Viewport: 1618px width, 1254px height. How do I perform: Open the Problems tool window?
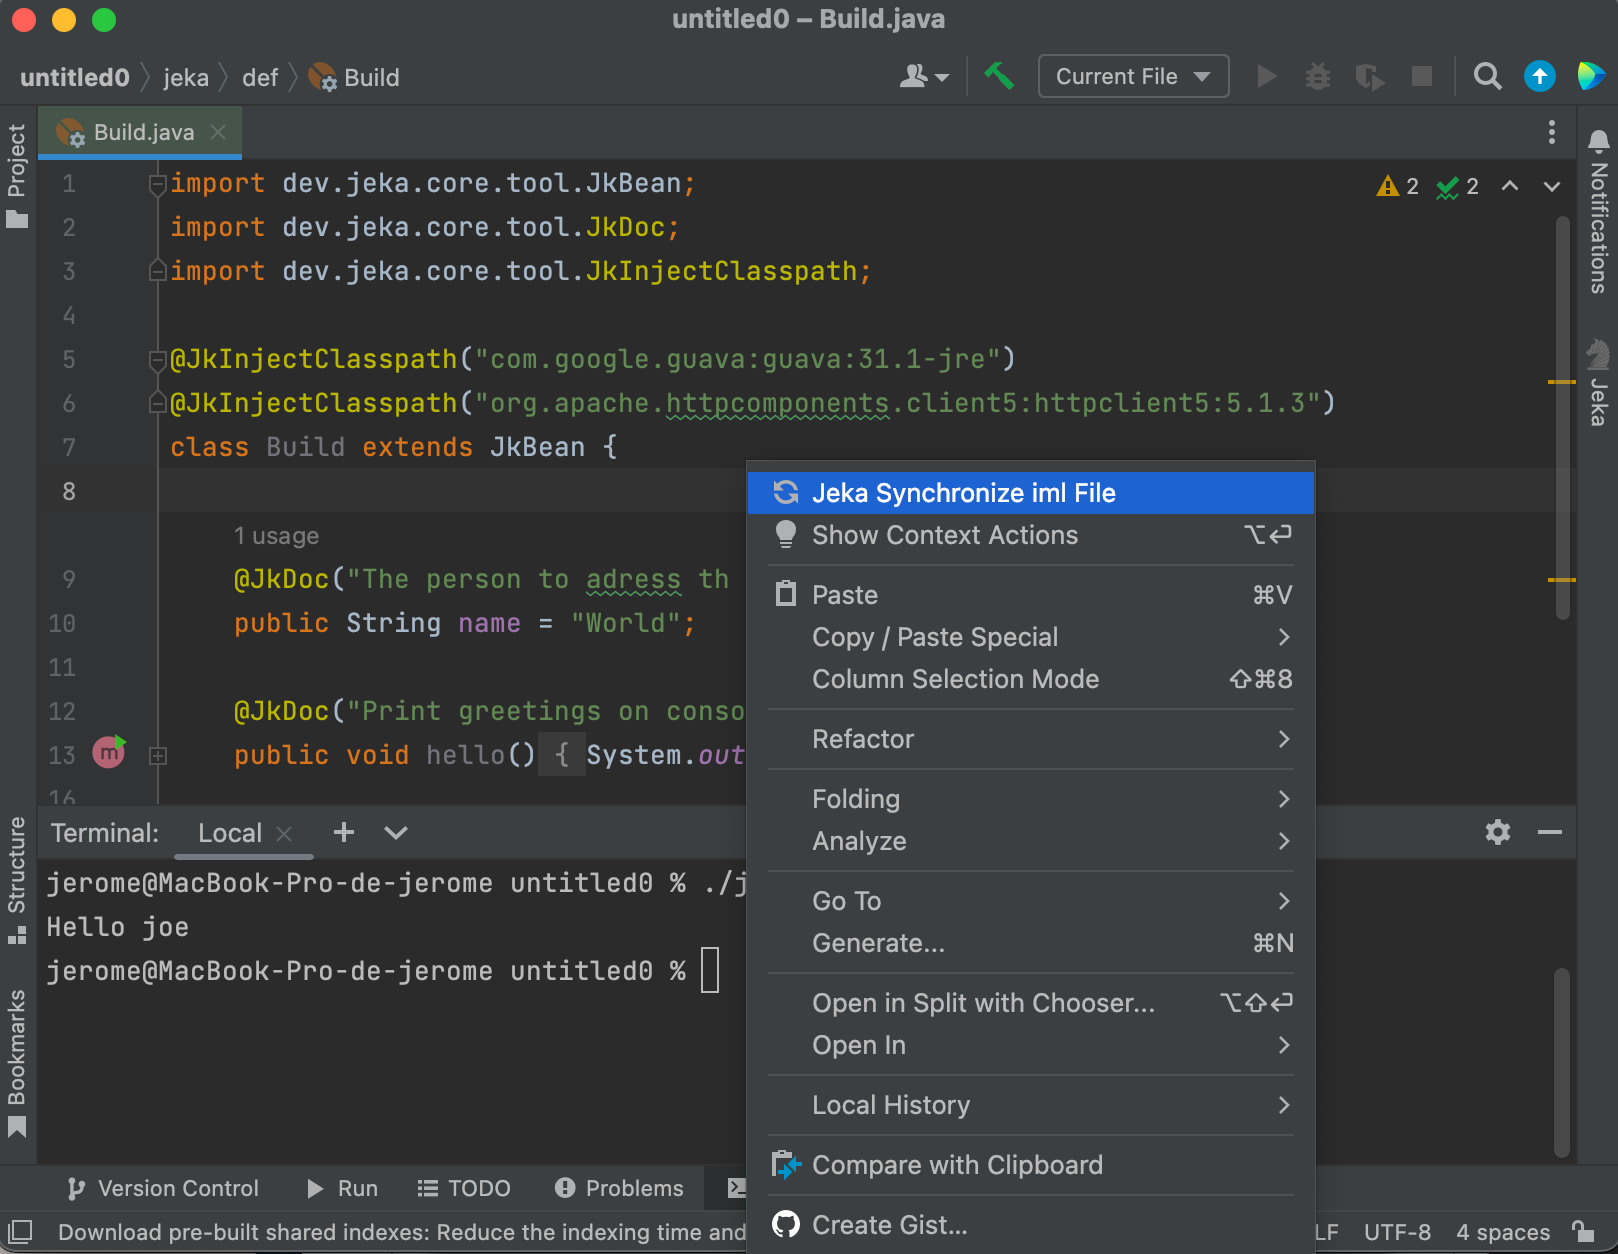619,1188
